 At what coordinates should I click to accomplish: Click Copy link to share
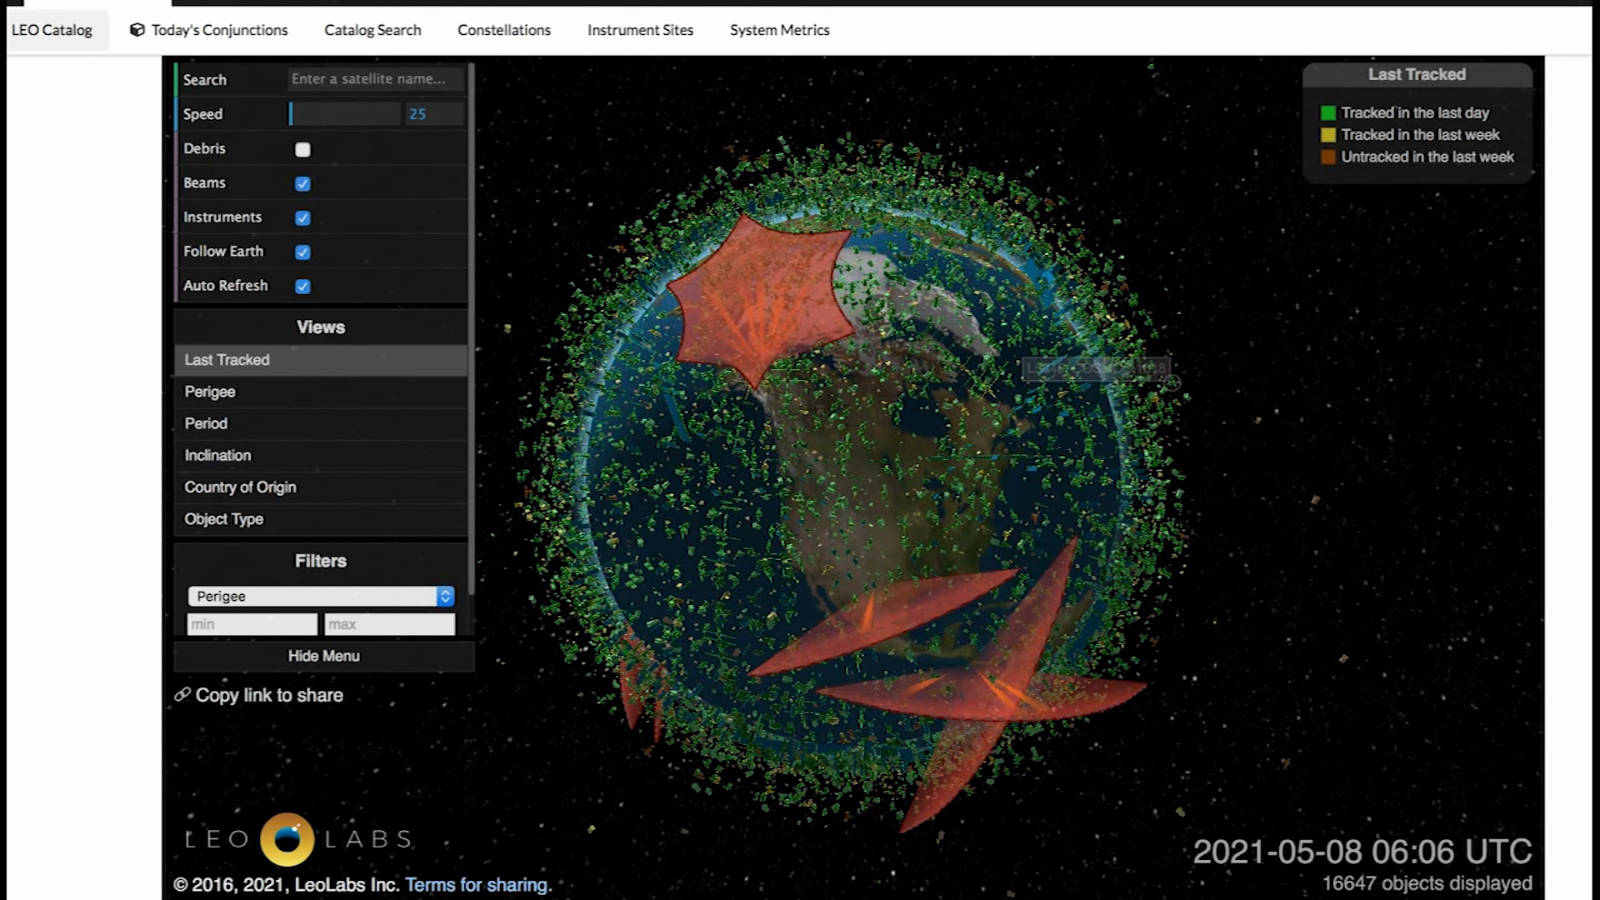(x=269, y=695)
